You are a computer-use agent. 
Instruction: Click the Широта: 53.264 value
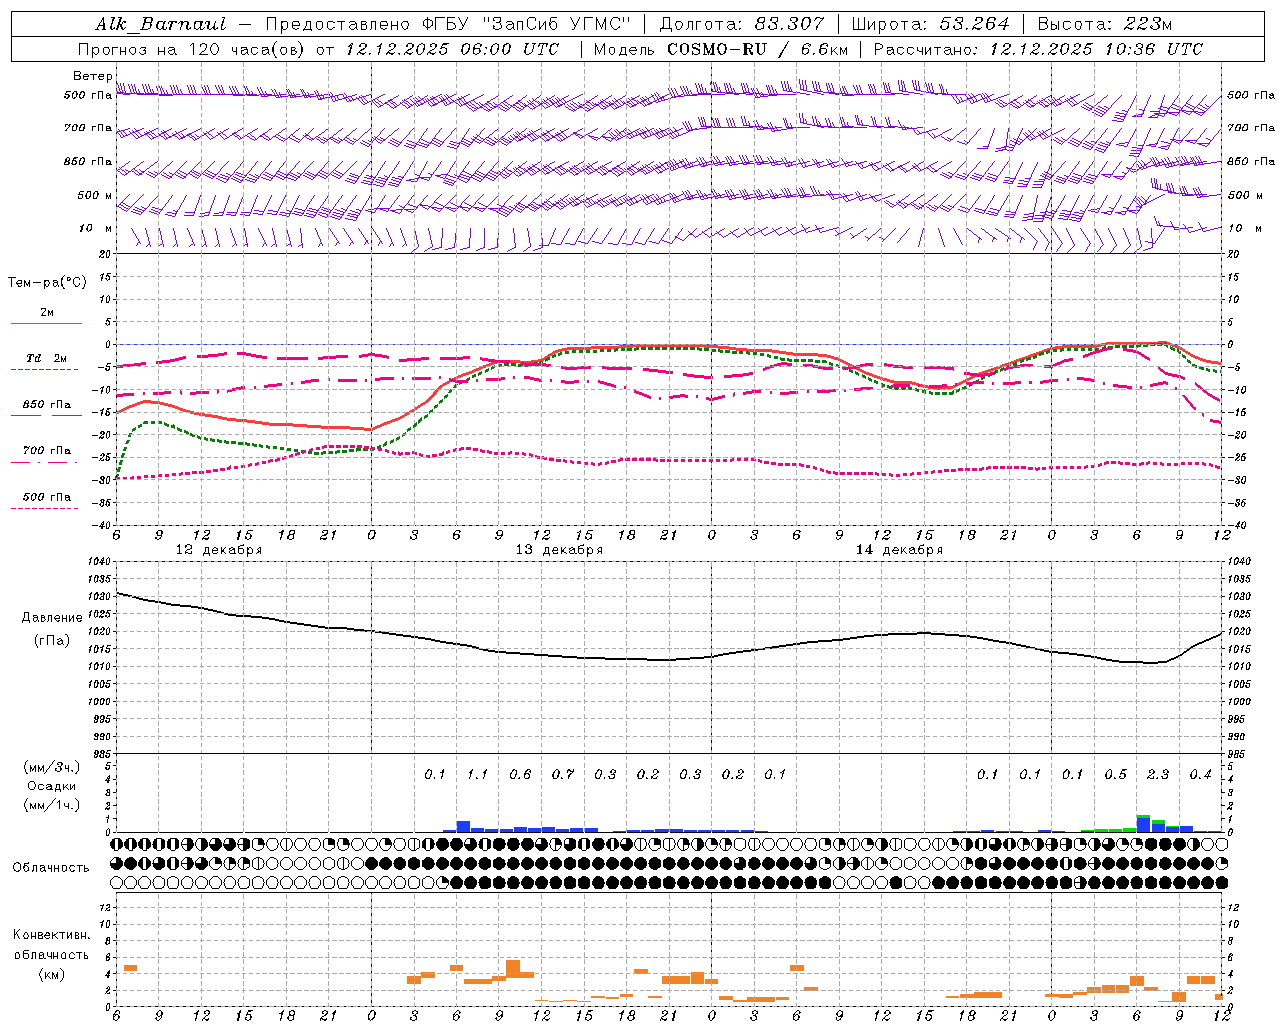point(930,24)
